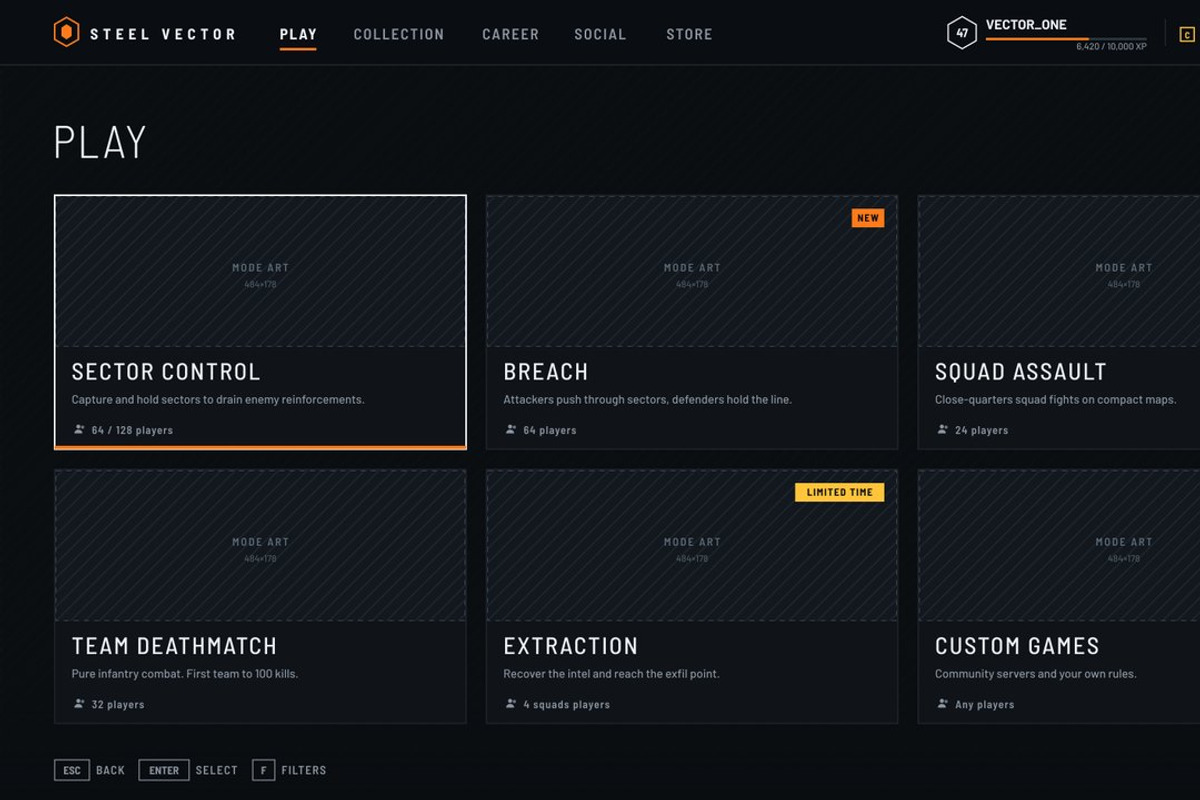
Task: Click the NEW badge on Breach
Action: tap(868, 218)
